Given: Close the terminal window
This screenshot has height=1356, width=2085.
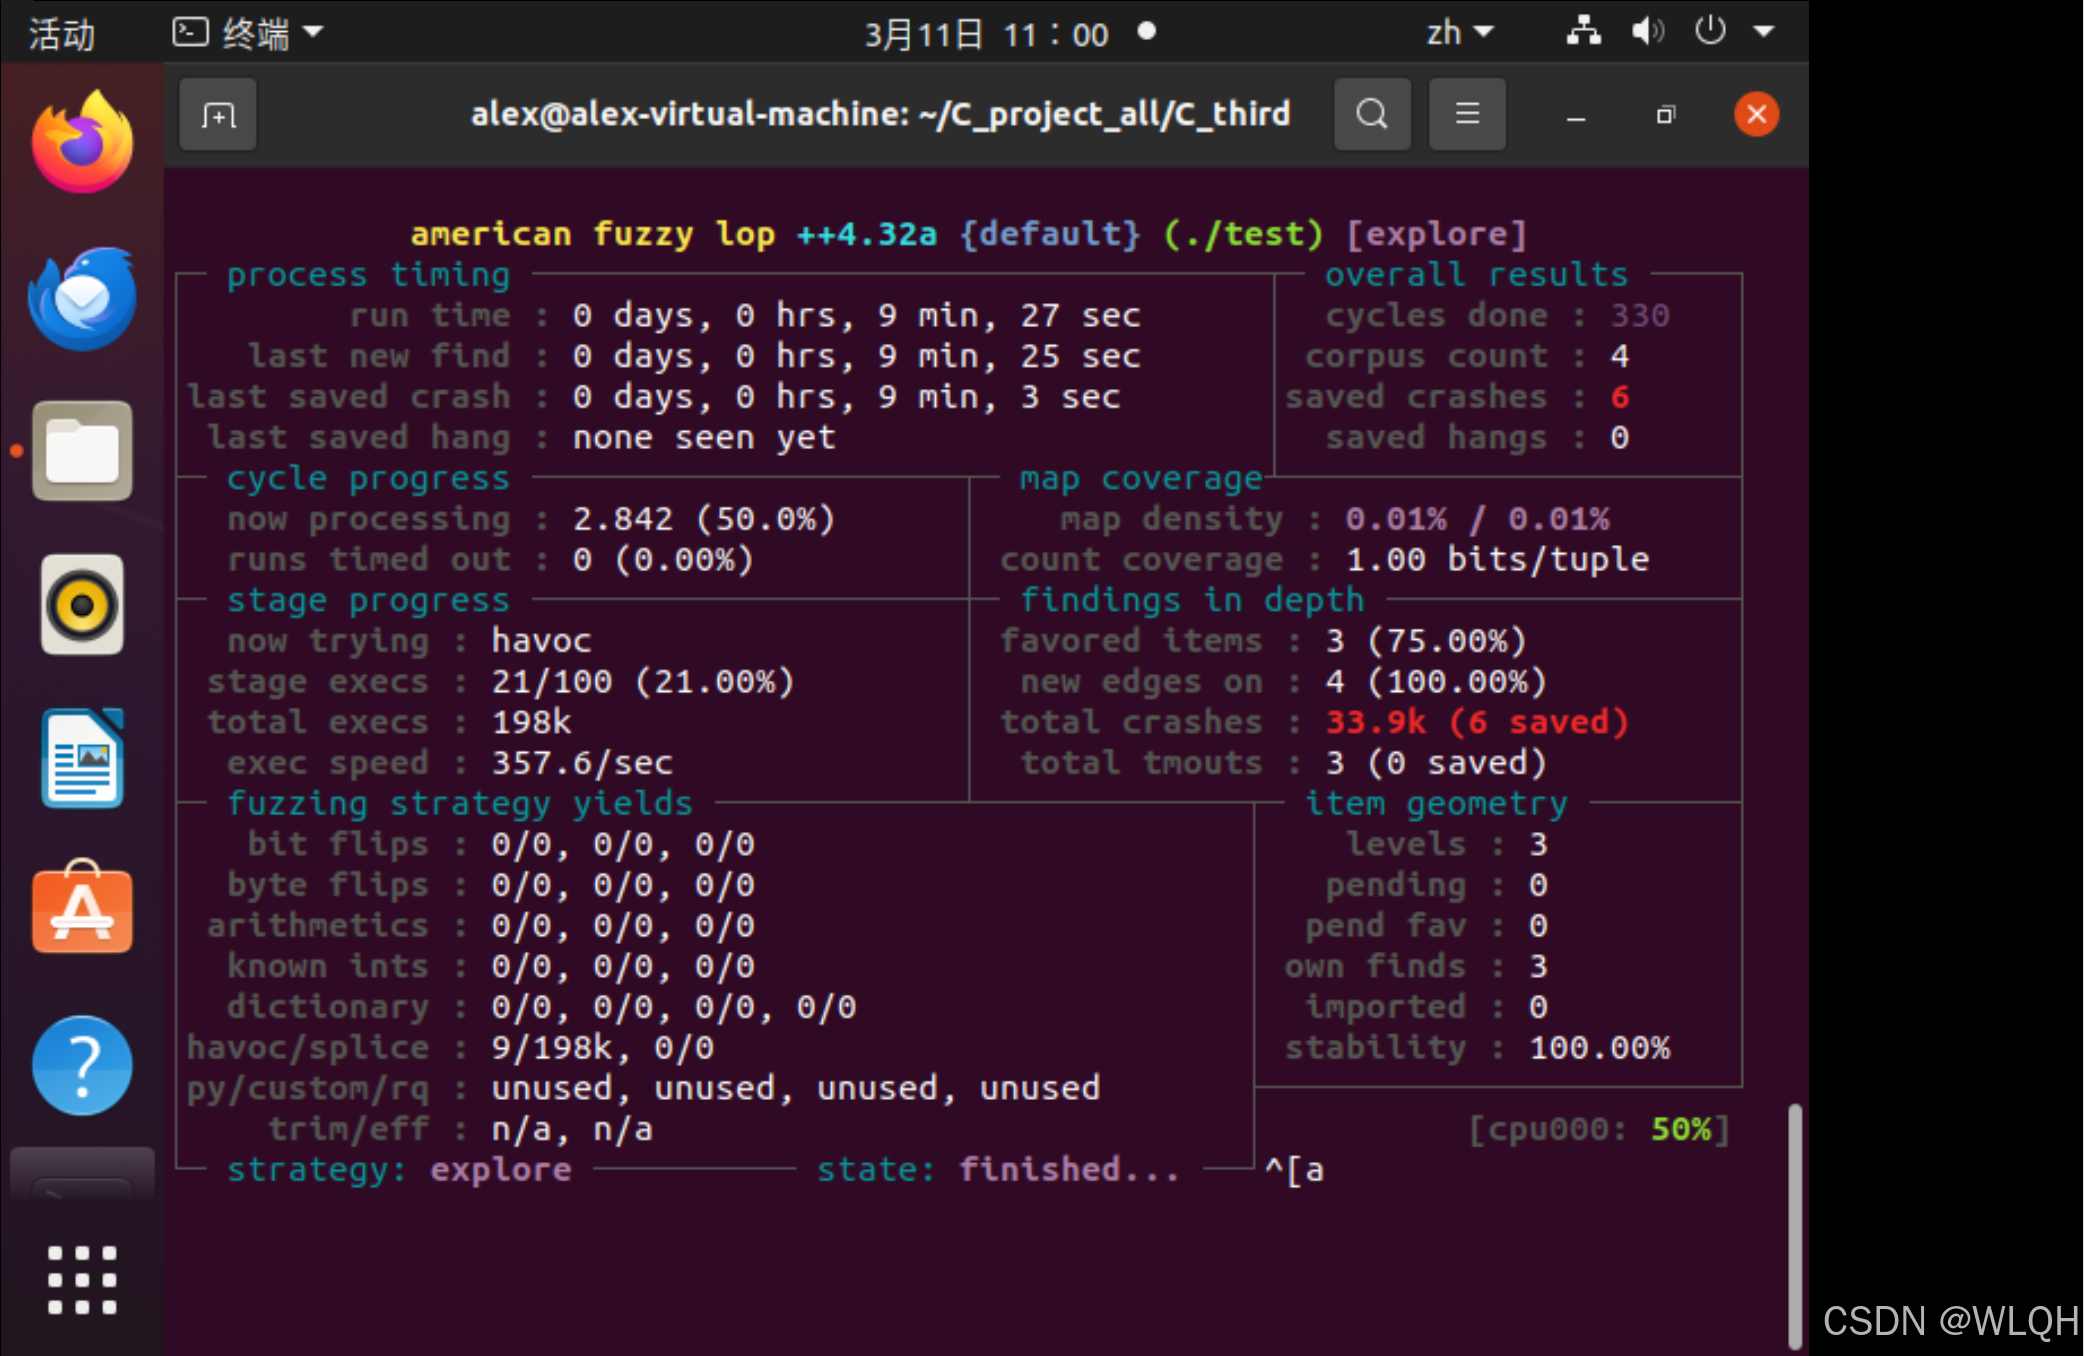Looking at the screenshot, I should [x=1756, y=114].
